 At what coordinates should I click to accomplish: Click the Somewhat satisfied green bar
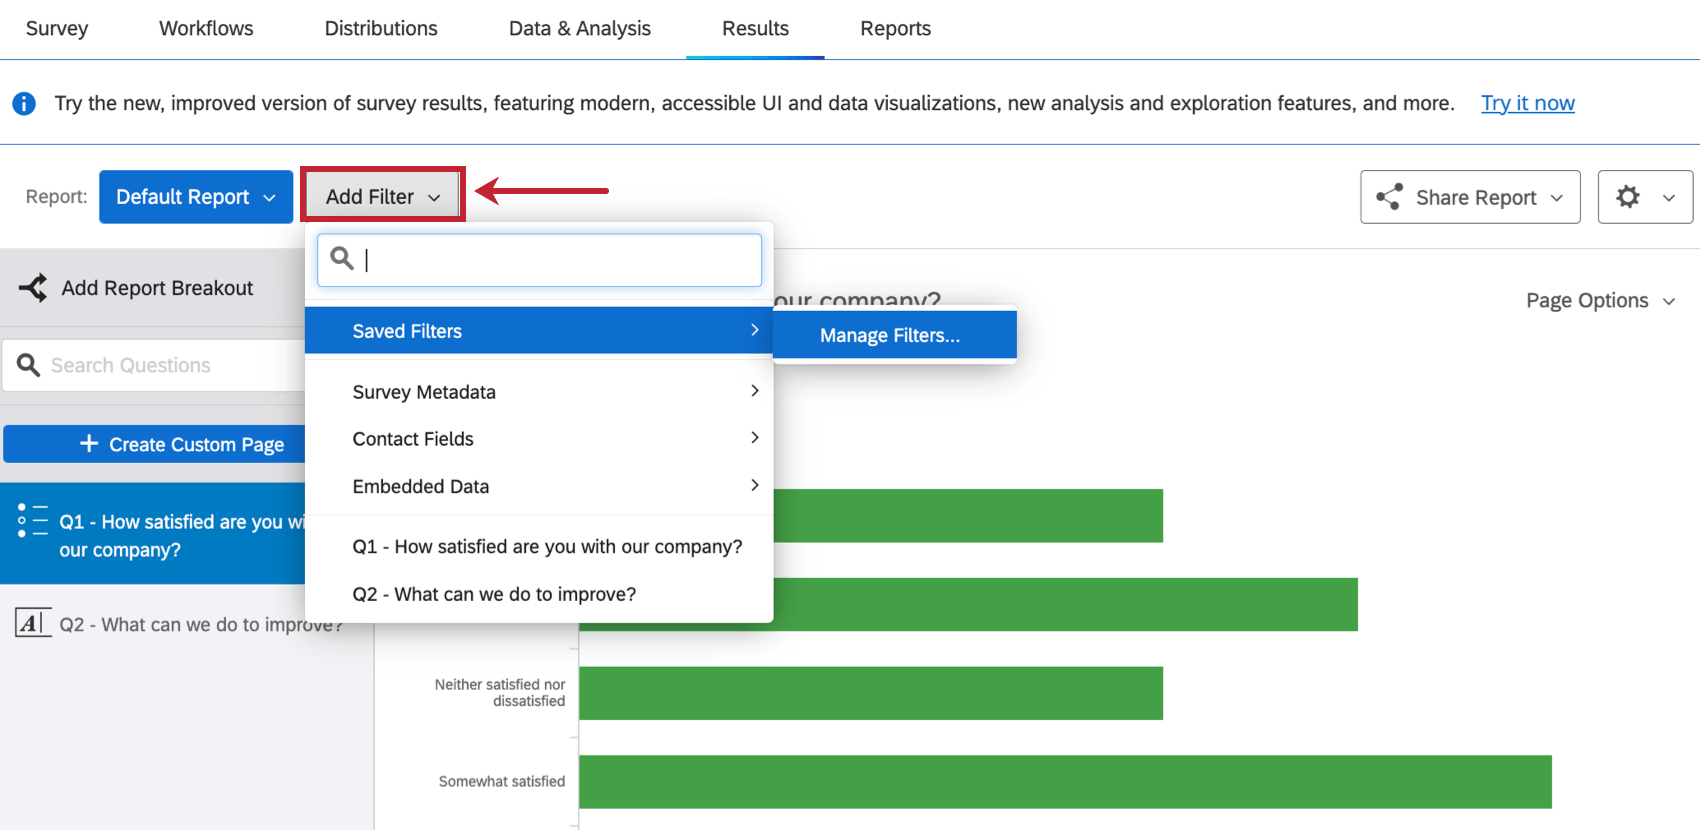pyautogui.click(x=1065, y=782)
